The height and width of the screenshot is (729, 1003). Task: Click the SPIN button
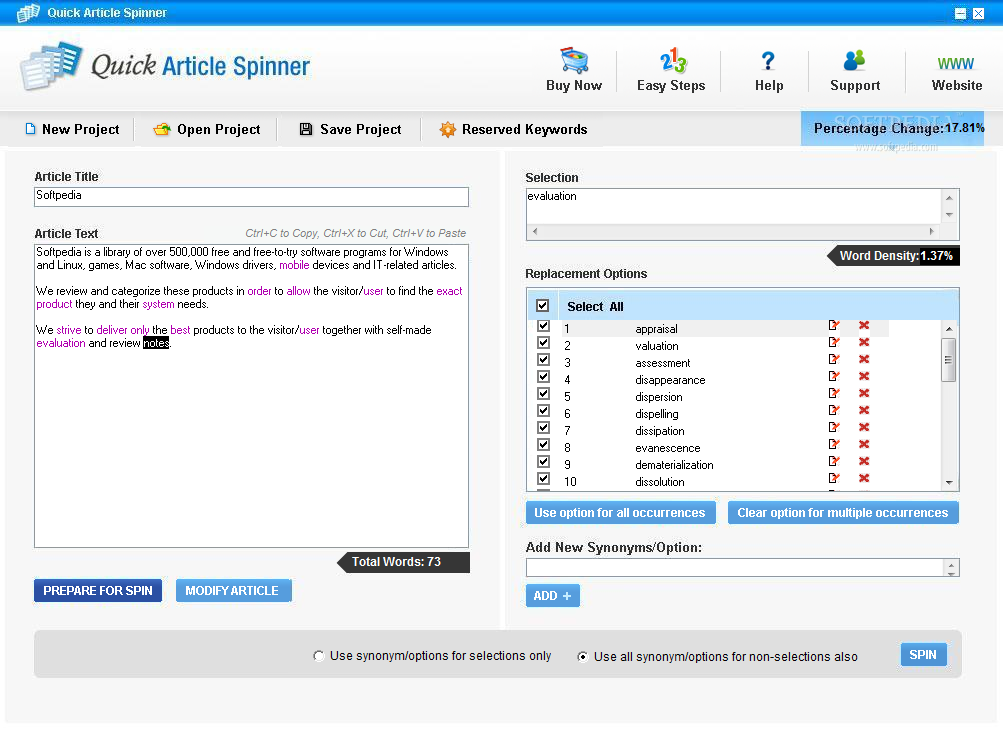point(923,654)
